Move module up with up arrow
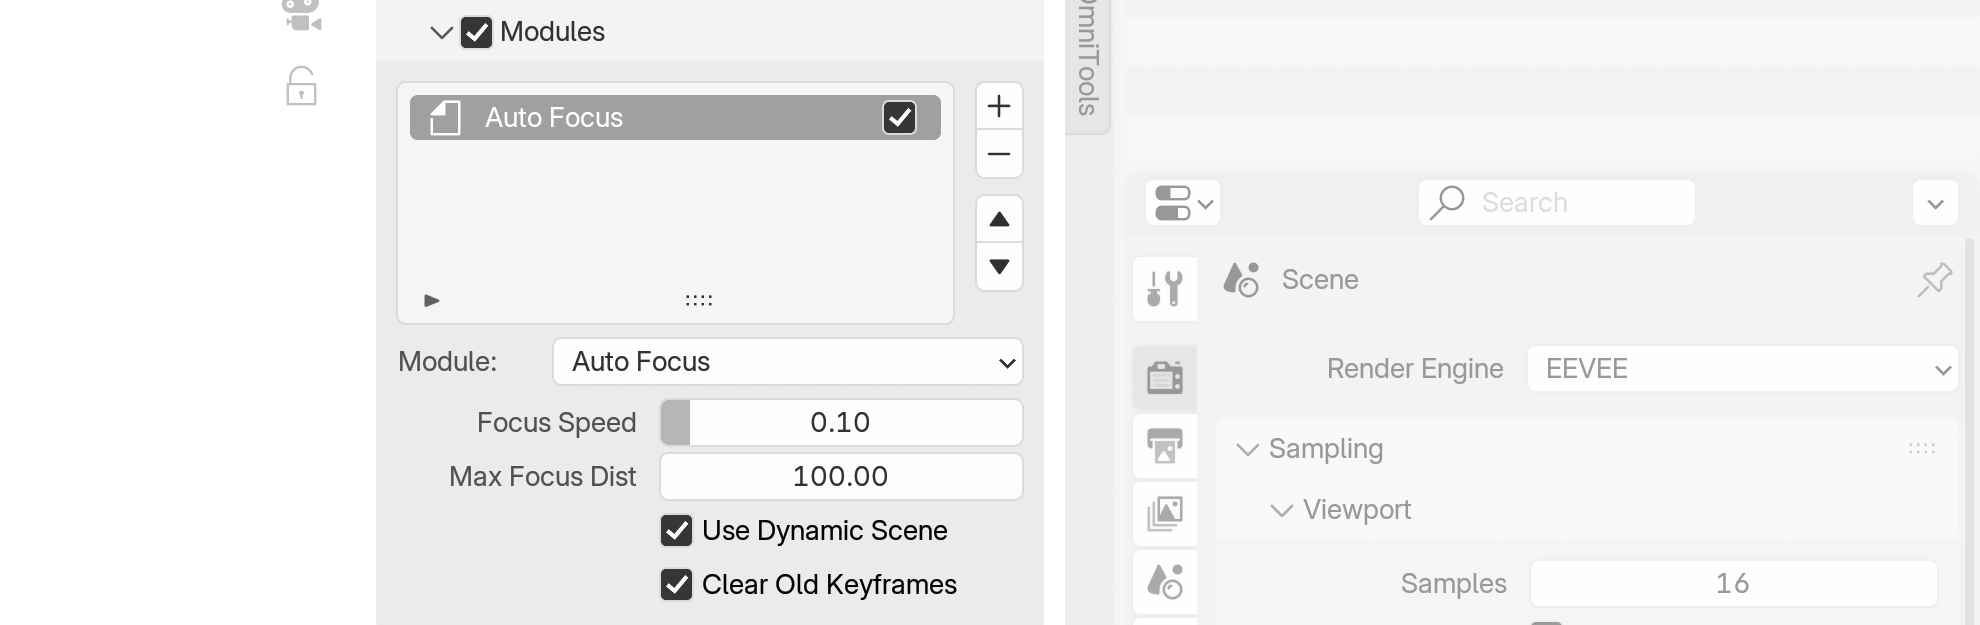1980x625 pixels. coord(998,219)
